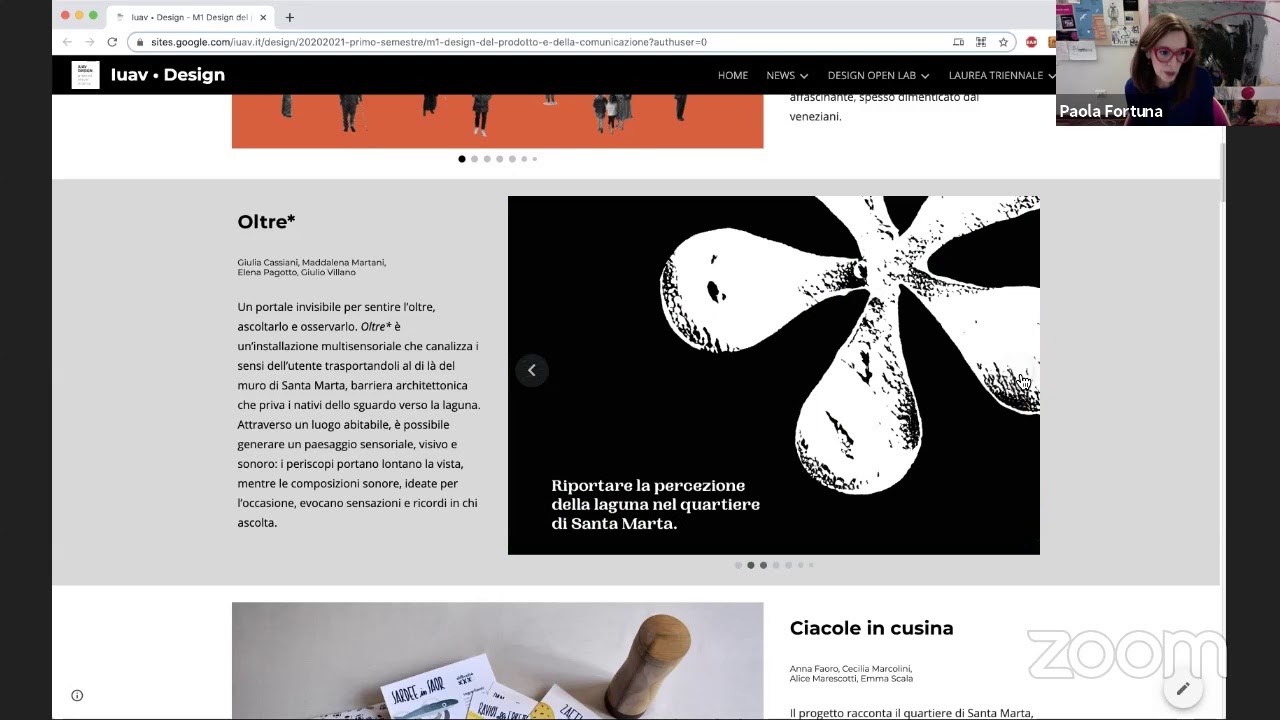Screen dimensions: 1280x720
Task: Show the previous slide in the Oltre carousel
Action: 531,370
